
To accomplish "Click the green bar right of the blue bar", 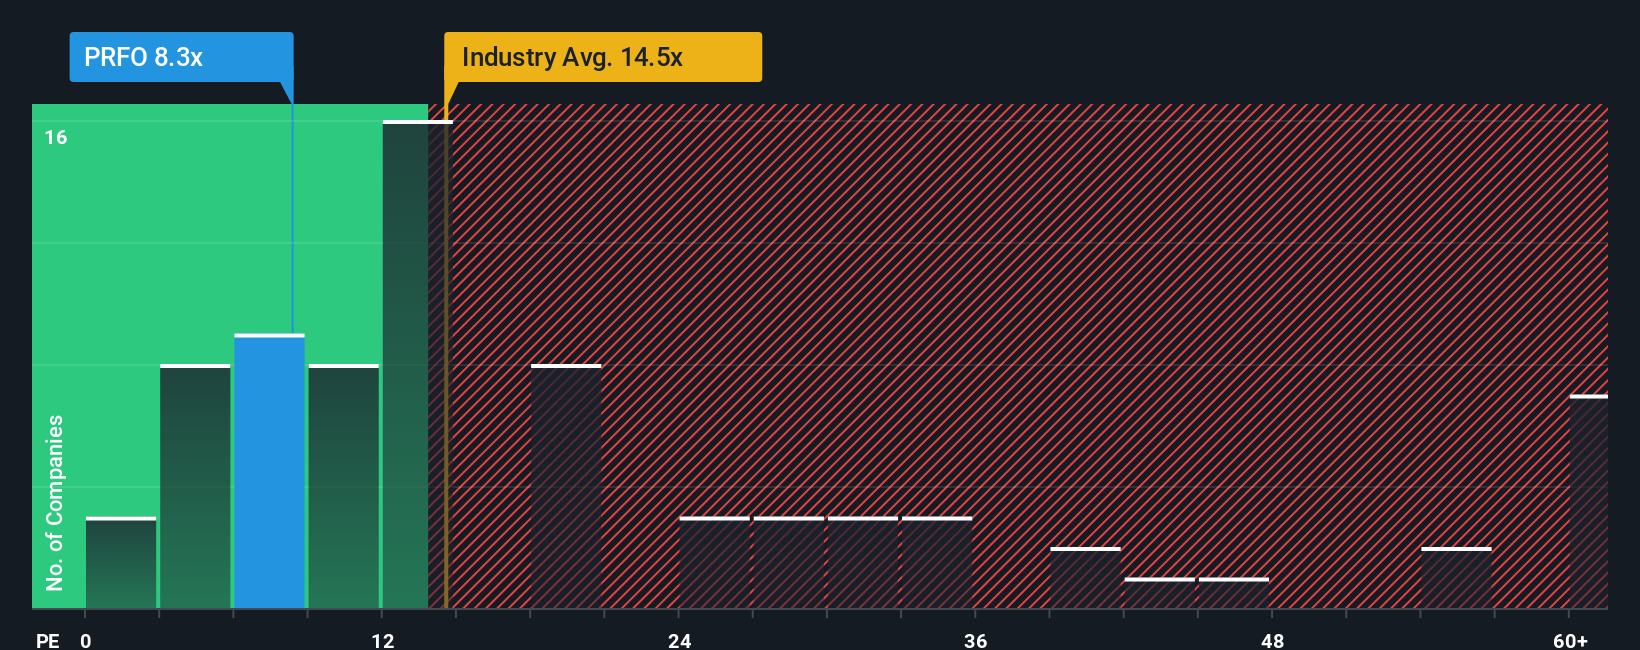I will pos(344,486).
